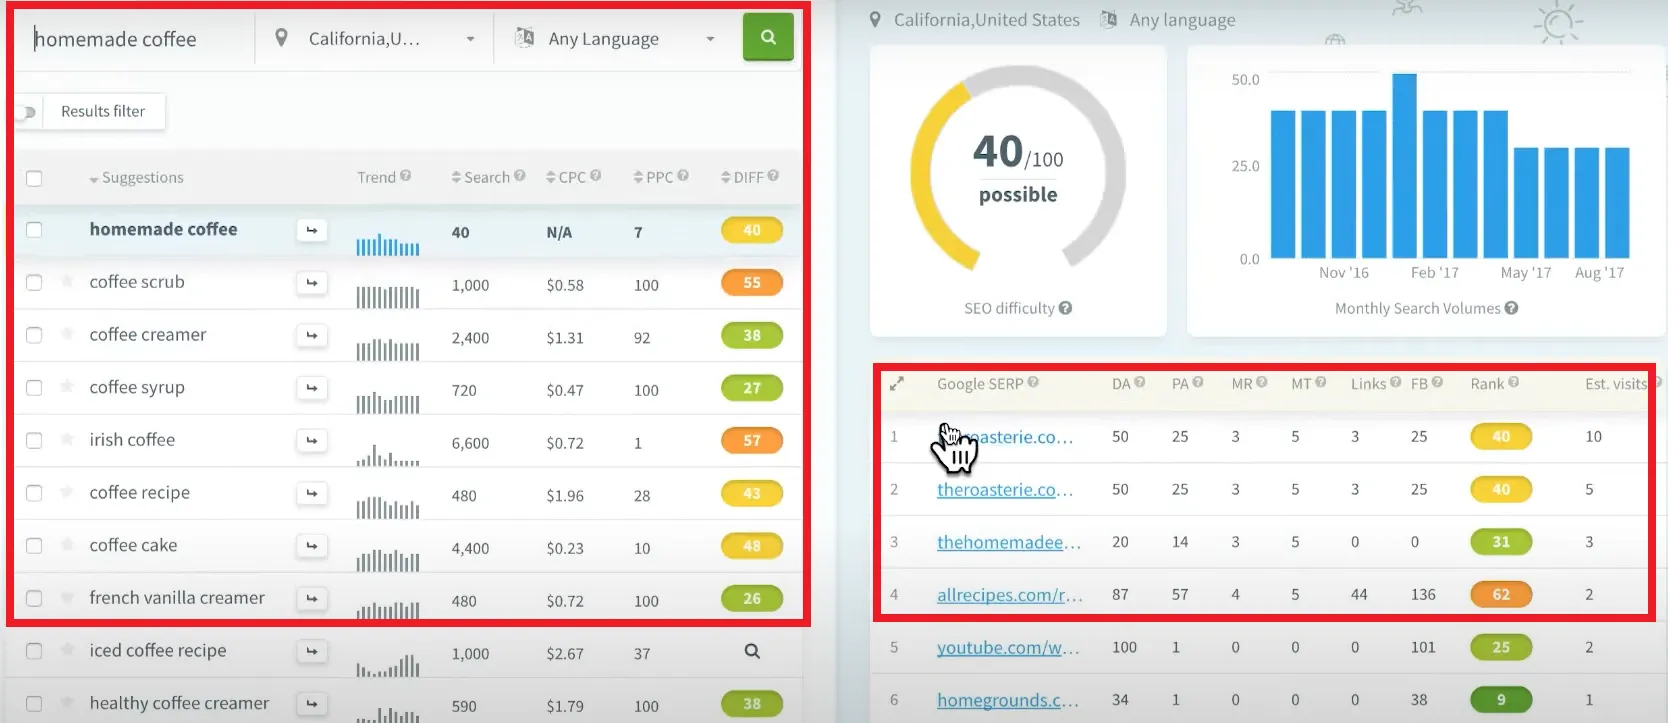Click the help icon next to SEO difficulty
This screenshot has width=1668, height=723.
point(1066,308)
